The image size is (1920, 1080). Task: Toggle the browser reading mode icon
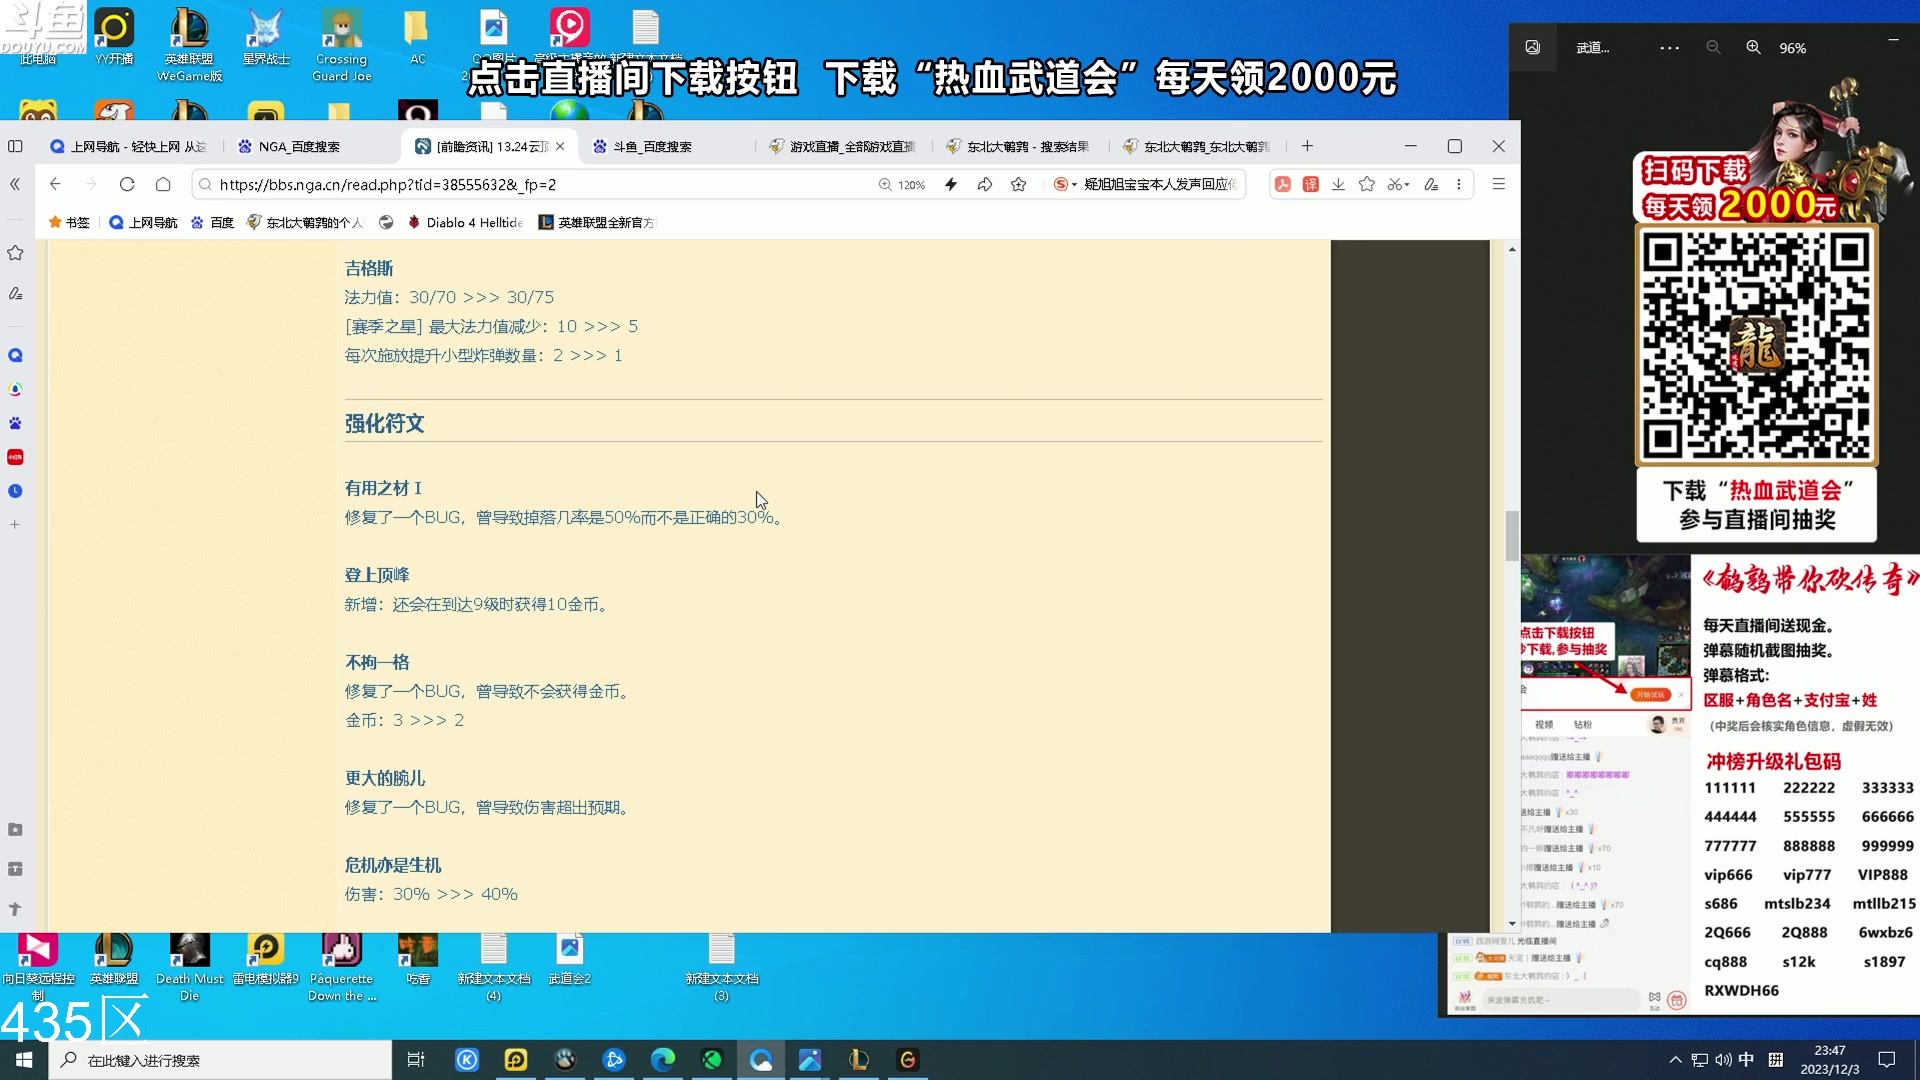tap(1431, 183)
